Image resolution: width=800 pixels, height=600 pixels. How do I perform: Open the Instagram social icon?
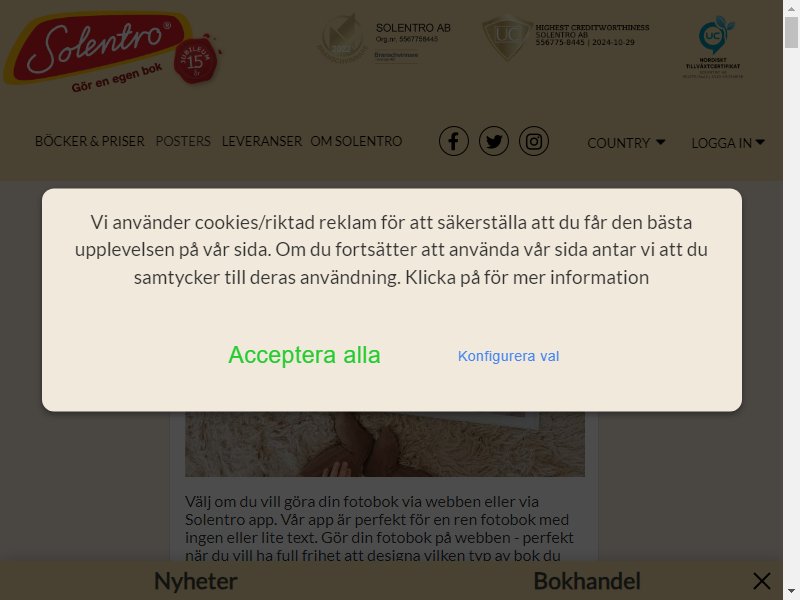534,141
